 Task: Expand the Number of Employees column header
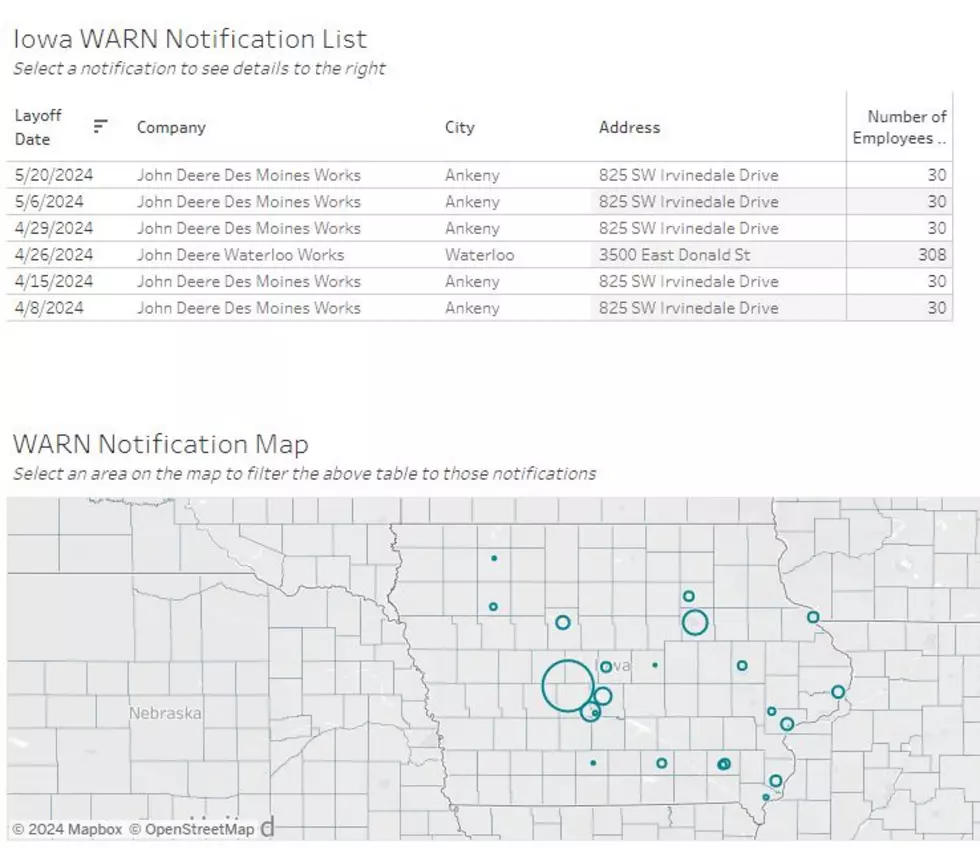(899, 127)
